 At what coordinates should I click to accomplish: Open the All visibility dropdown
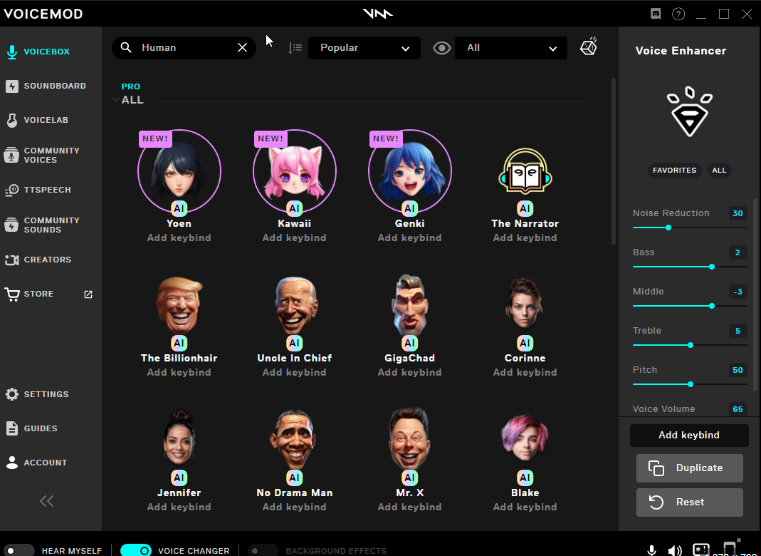tap(511, 48)
